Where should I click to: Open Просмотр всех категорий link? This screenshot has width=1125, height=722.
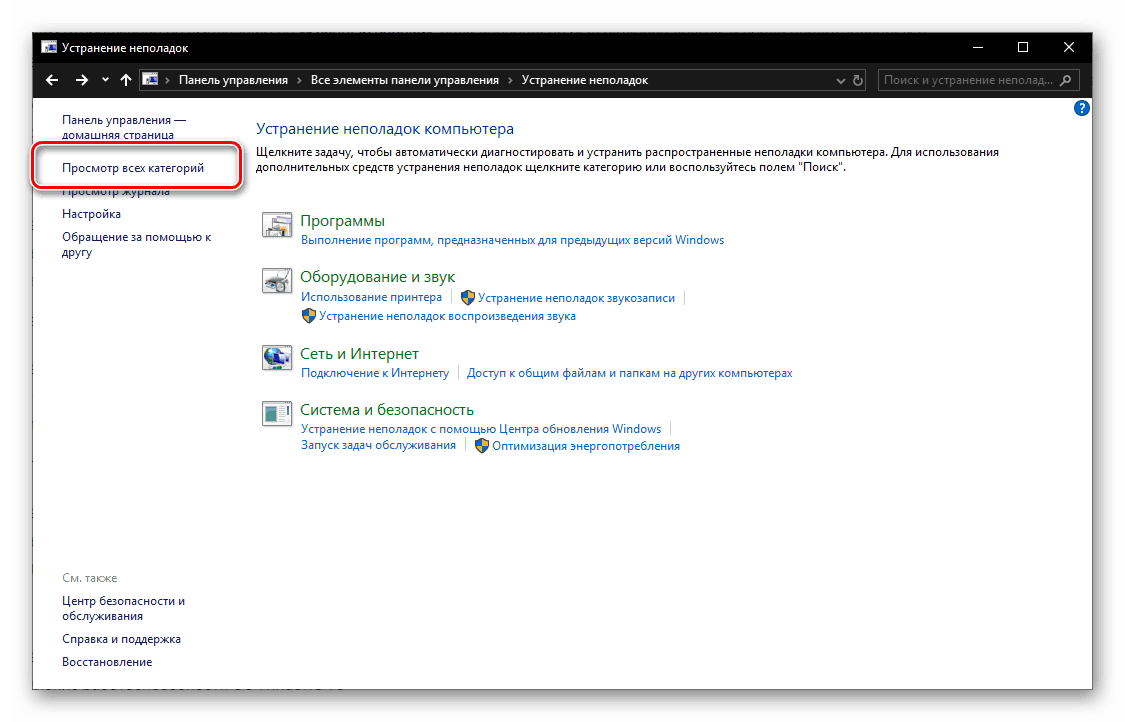[133, 168]
